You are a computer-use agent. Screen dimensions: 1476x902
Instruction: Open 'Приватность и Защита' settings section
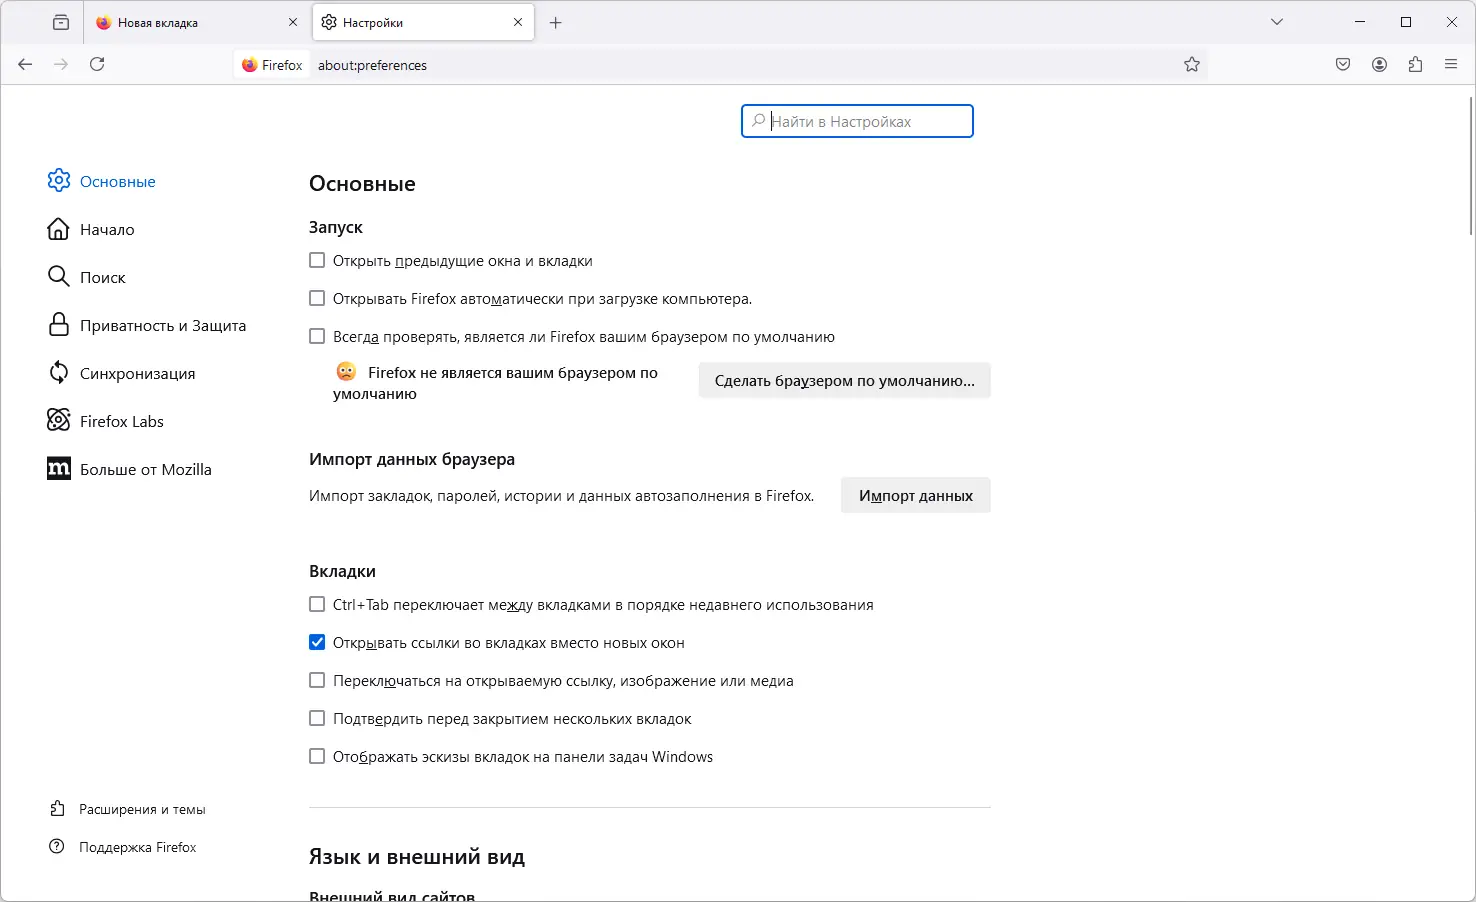pos(162,326)
